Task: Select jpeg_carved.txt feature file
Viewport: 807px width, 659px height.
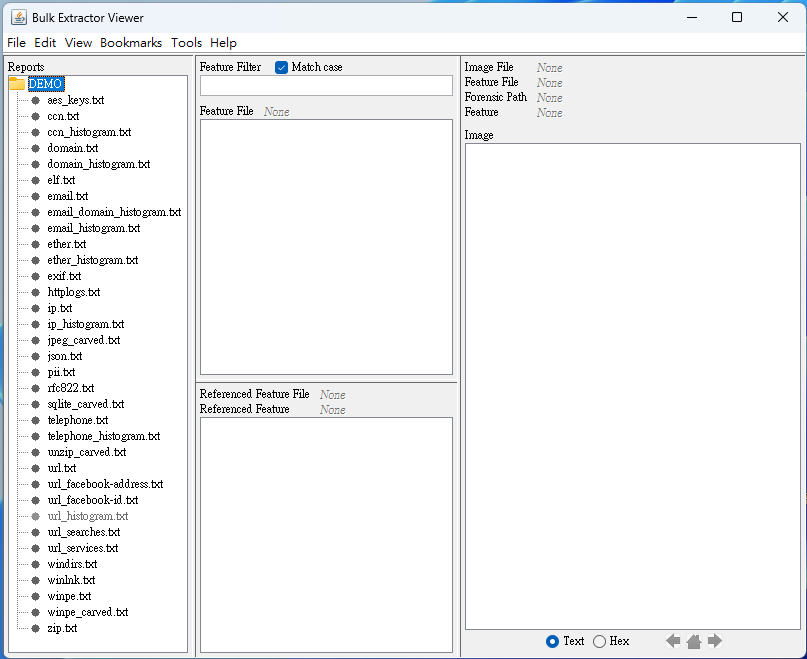Action: click(x=84, y=340)
